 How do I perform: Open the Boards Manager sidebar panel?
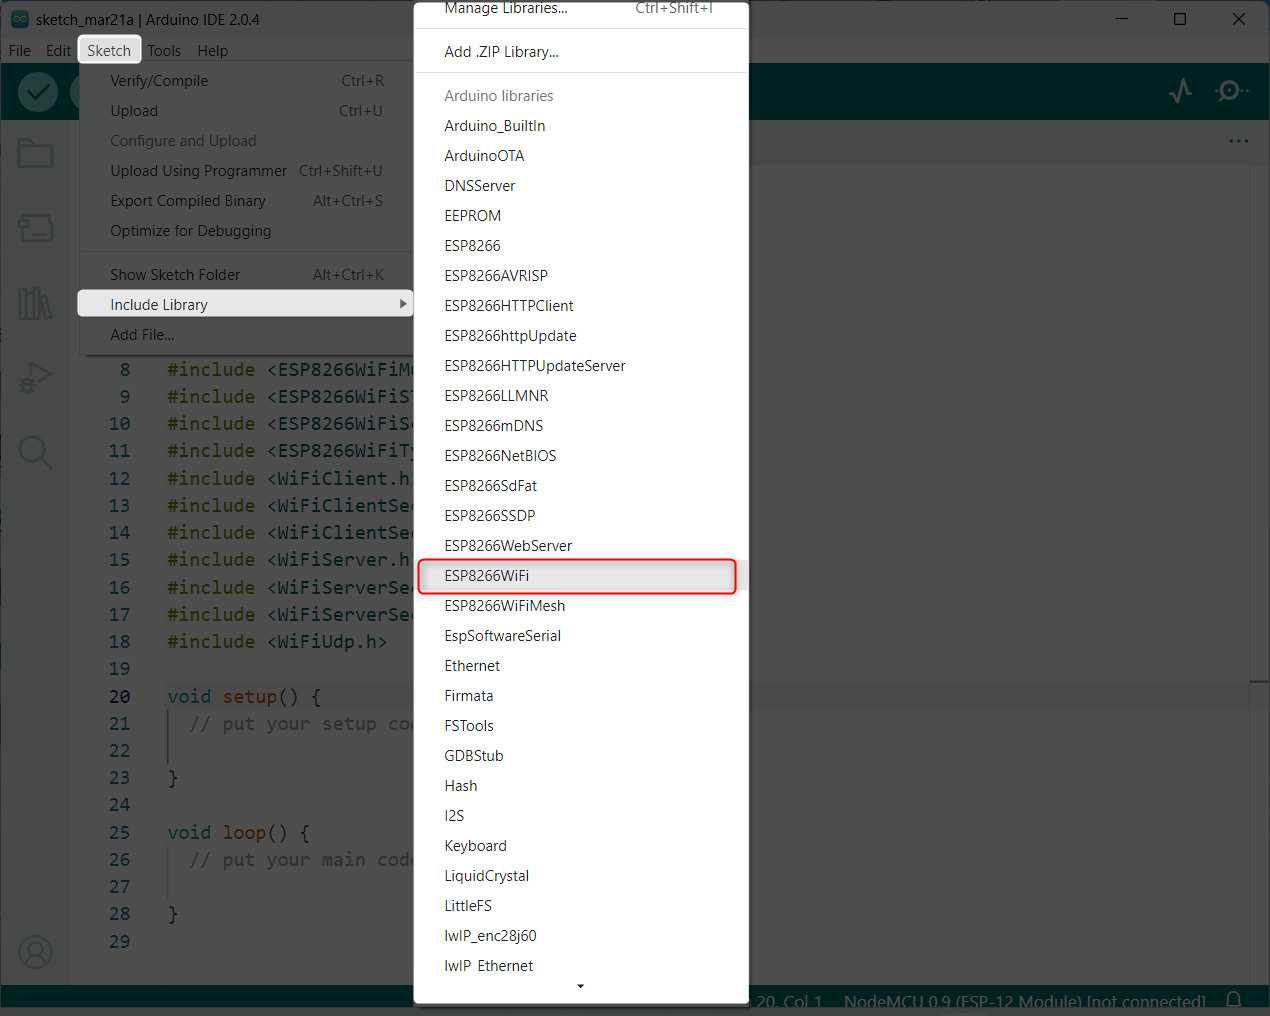pos(35,227)
